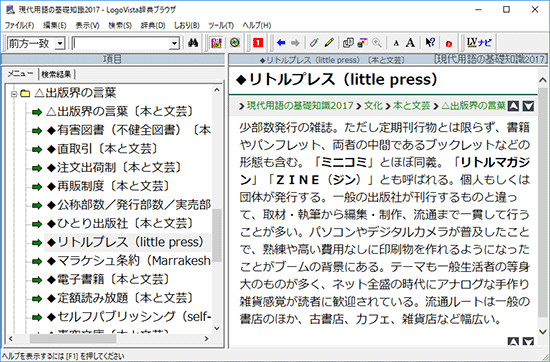Select the yellow pencil icon
The image size is (550, 362).
point(329,43)
